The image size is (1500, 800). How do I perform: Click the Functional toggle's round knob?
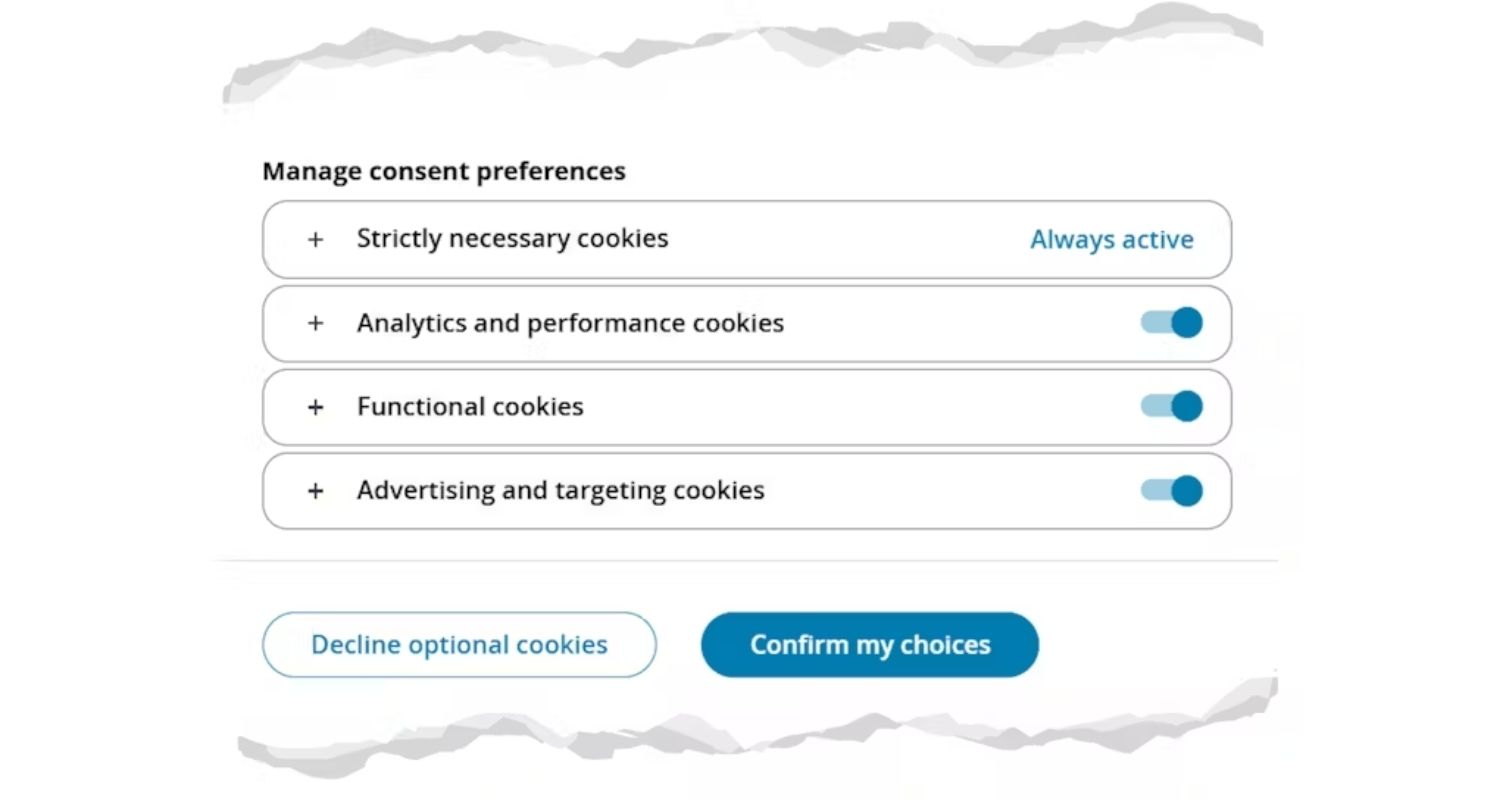click(1186, 406)
